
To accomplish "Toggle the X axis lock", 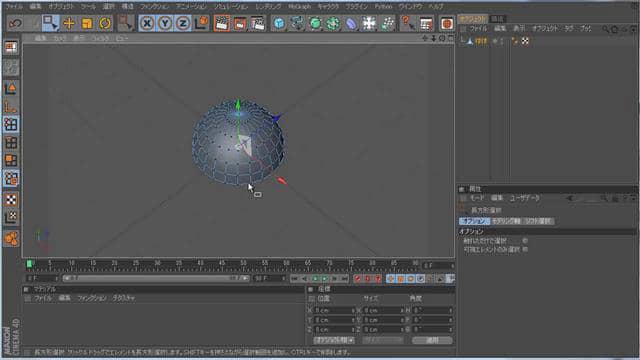I will (147, 23).
